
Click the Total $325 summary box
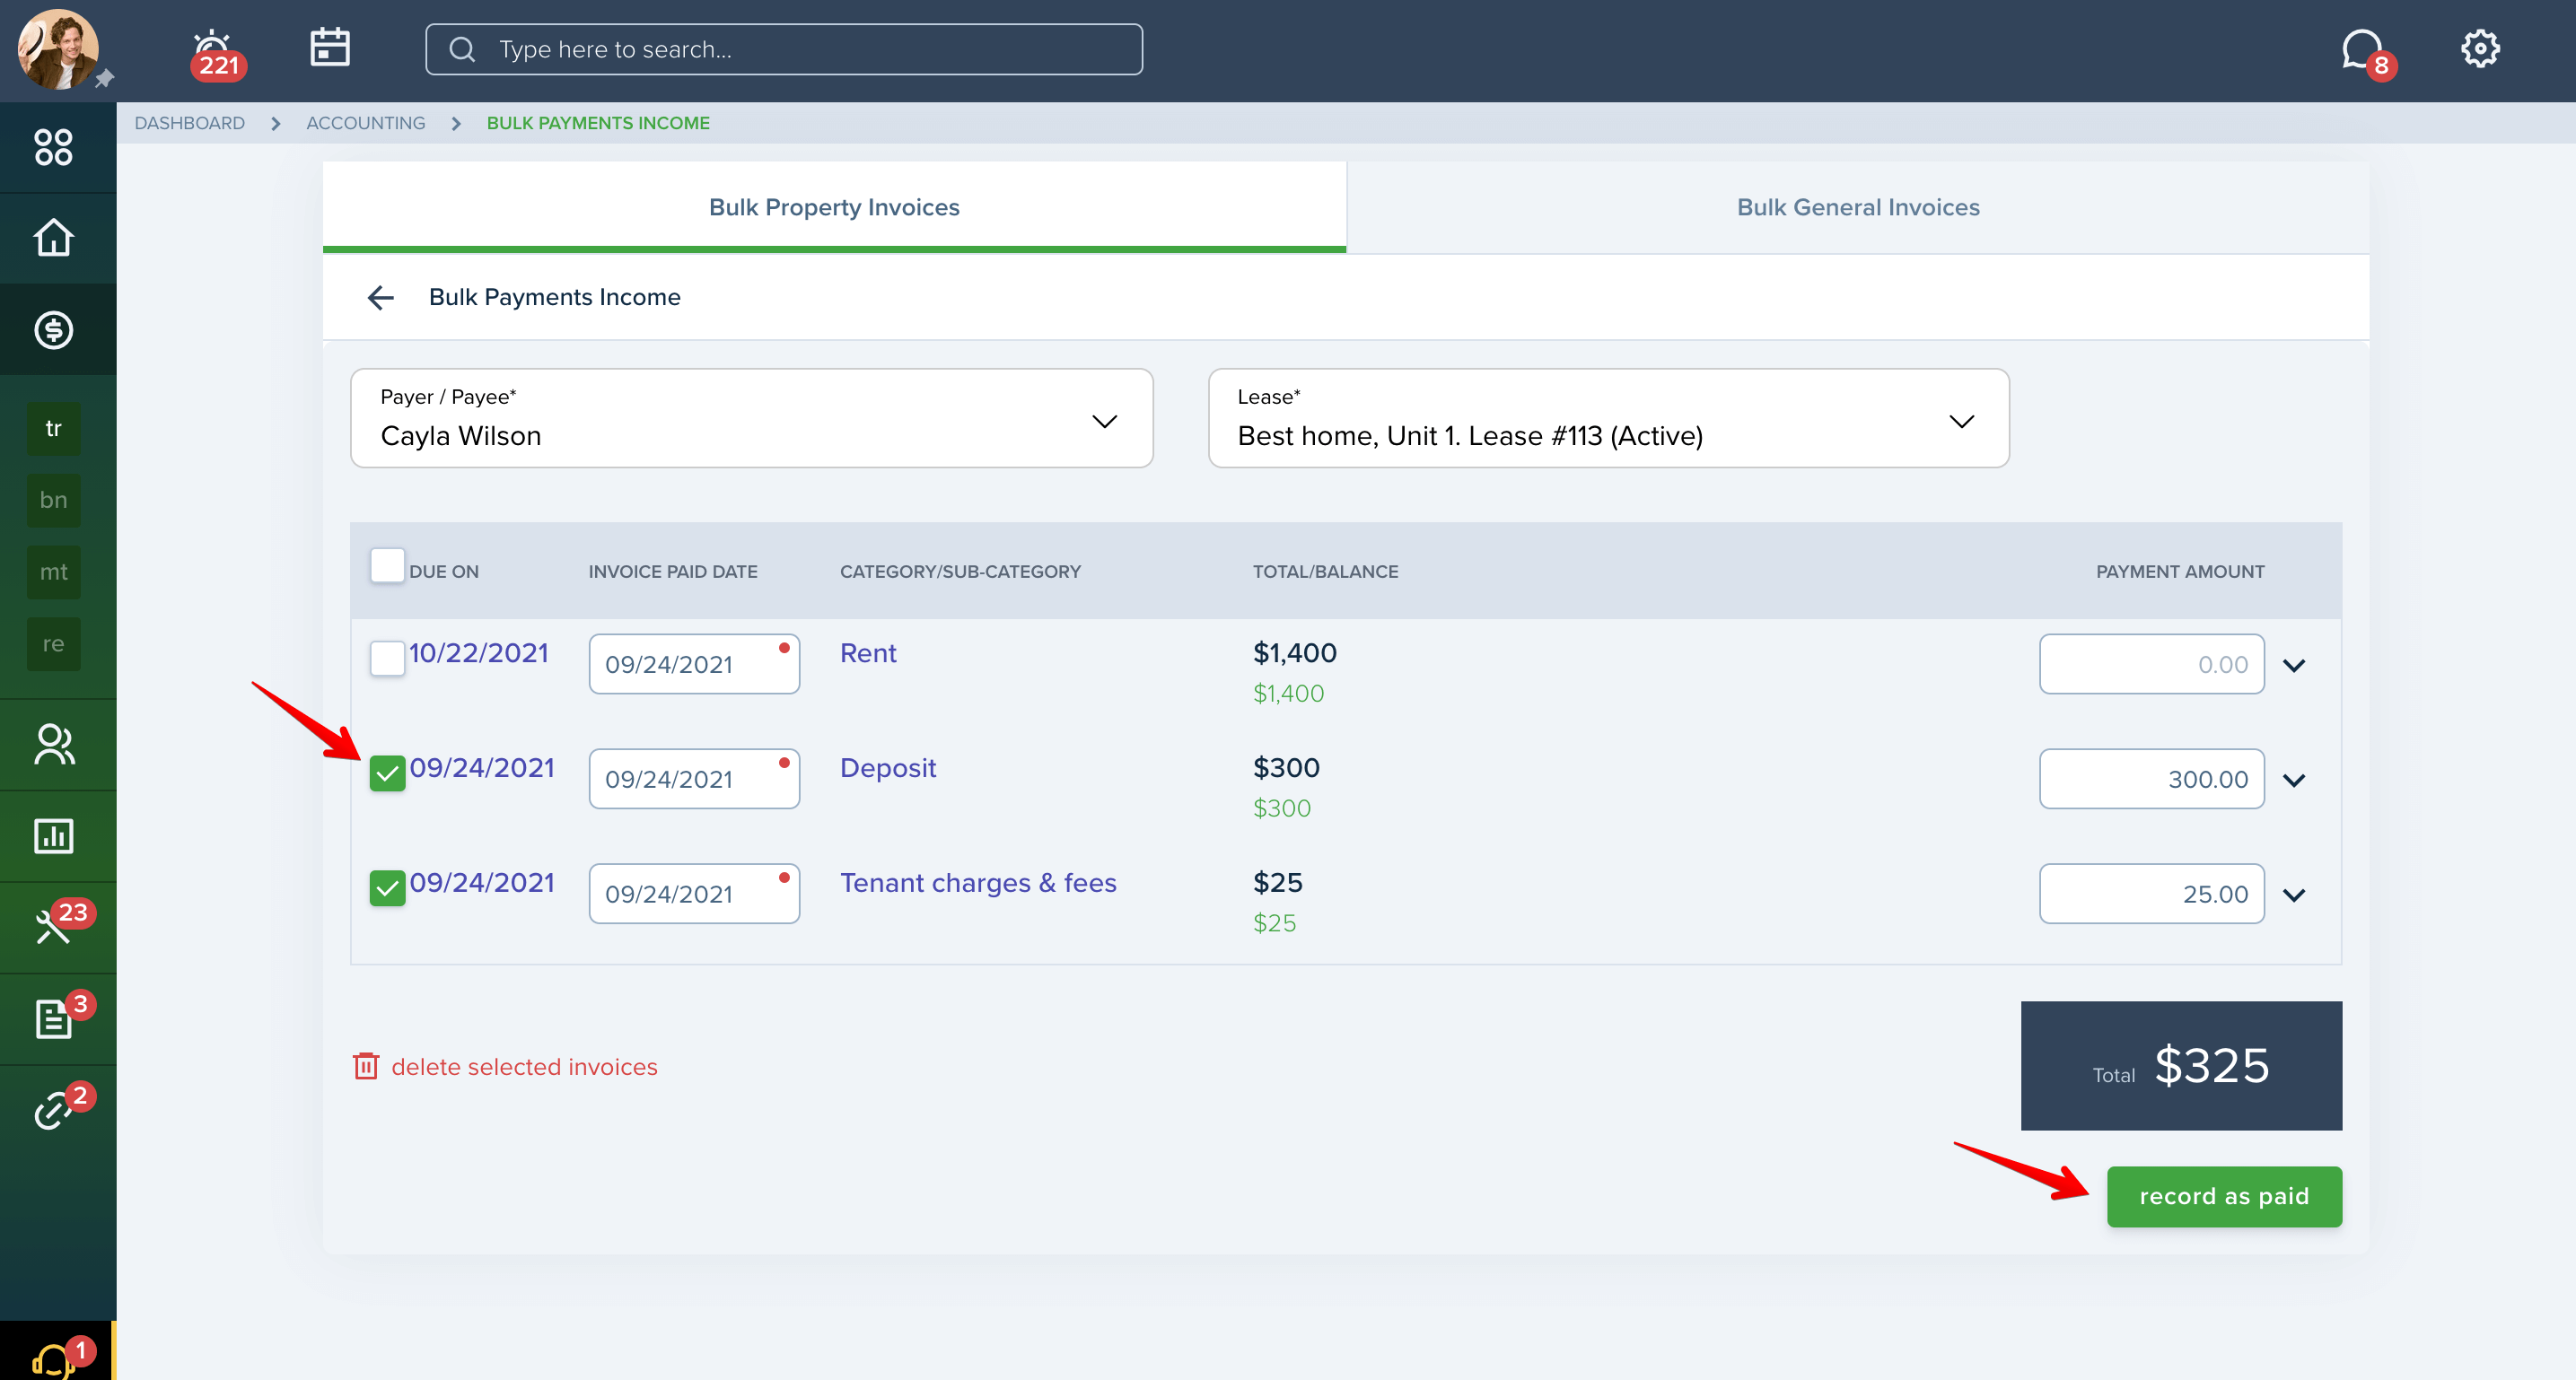(x=2181, y=1066)
